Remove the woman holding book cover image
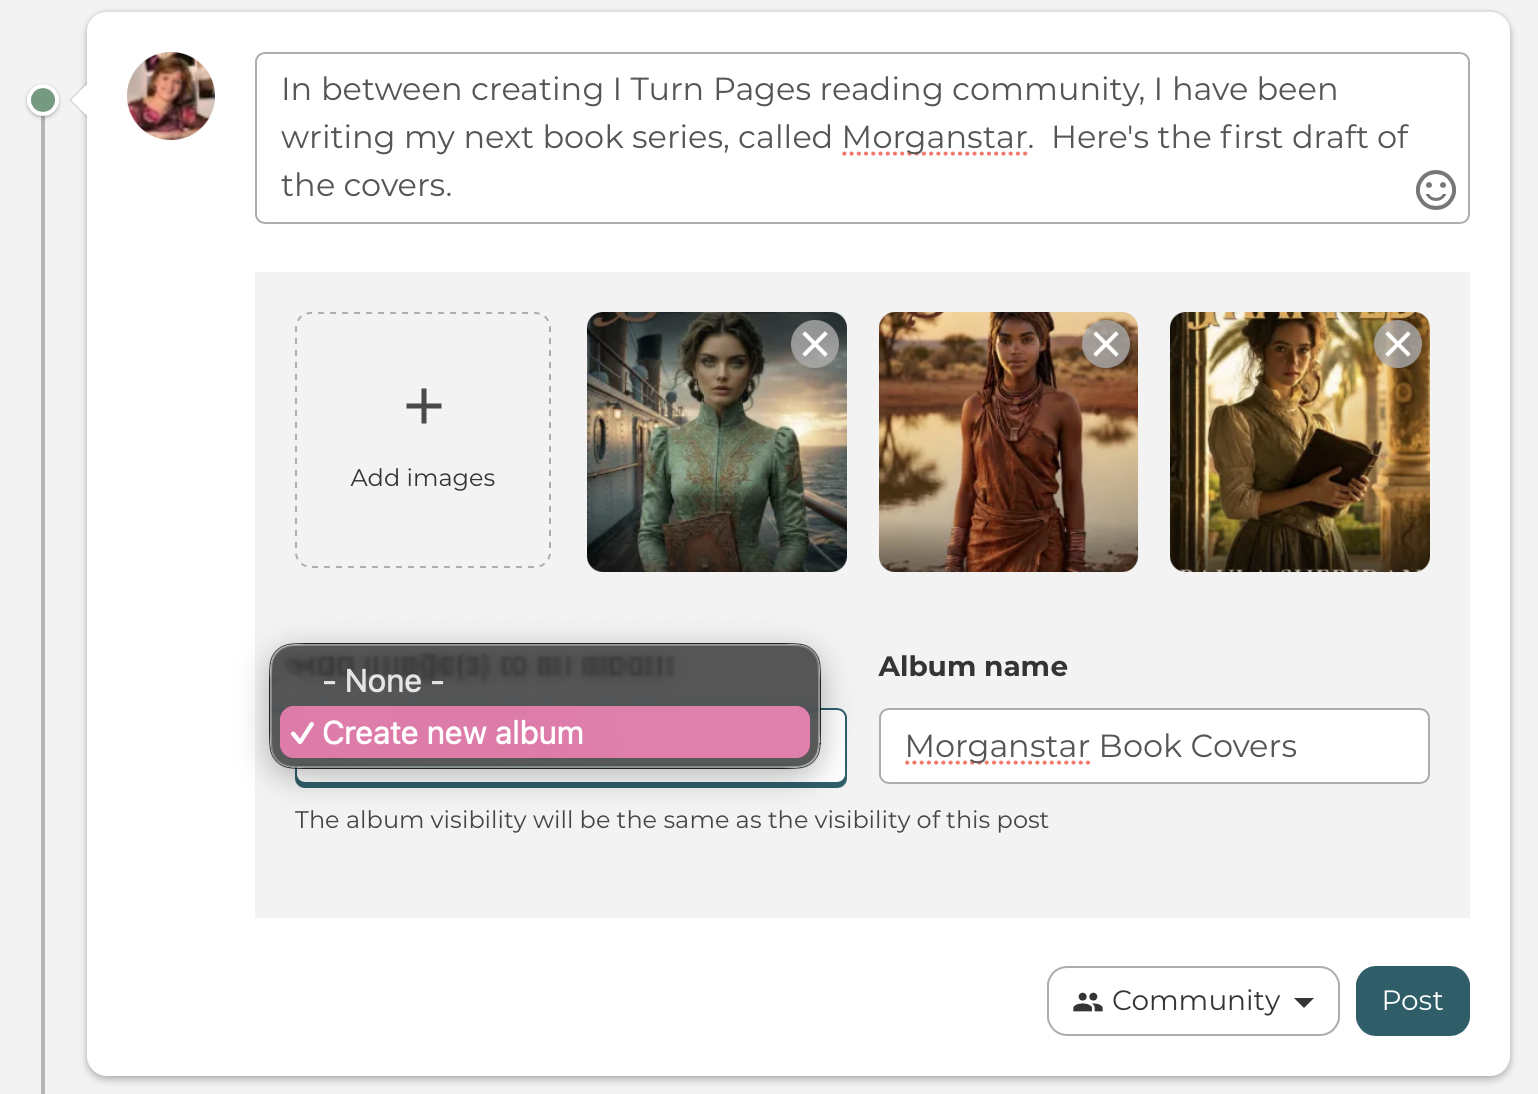Viewport: 1538px width, 1094px height. [x=1398, y=344]
